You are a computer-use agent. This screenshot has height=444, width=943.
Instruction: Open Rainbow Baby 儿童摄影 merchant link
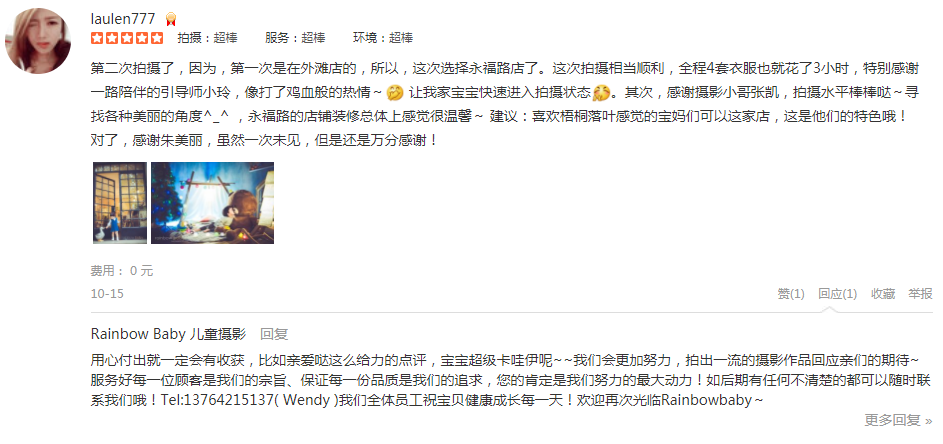168,334
